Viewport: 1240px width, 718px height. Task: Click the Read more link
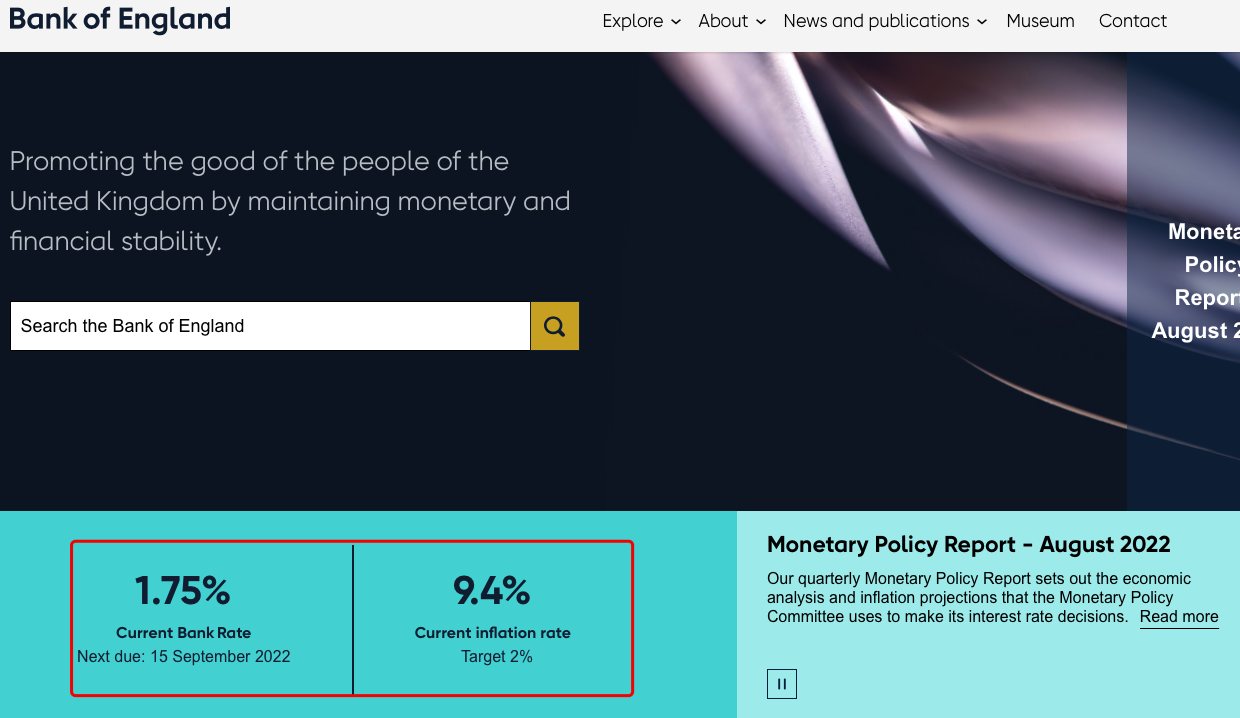pos(1179,617)
